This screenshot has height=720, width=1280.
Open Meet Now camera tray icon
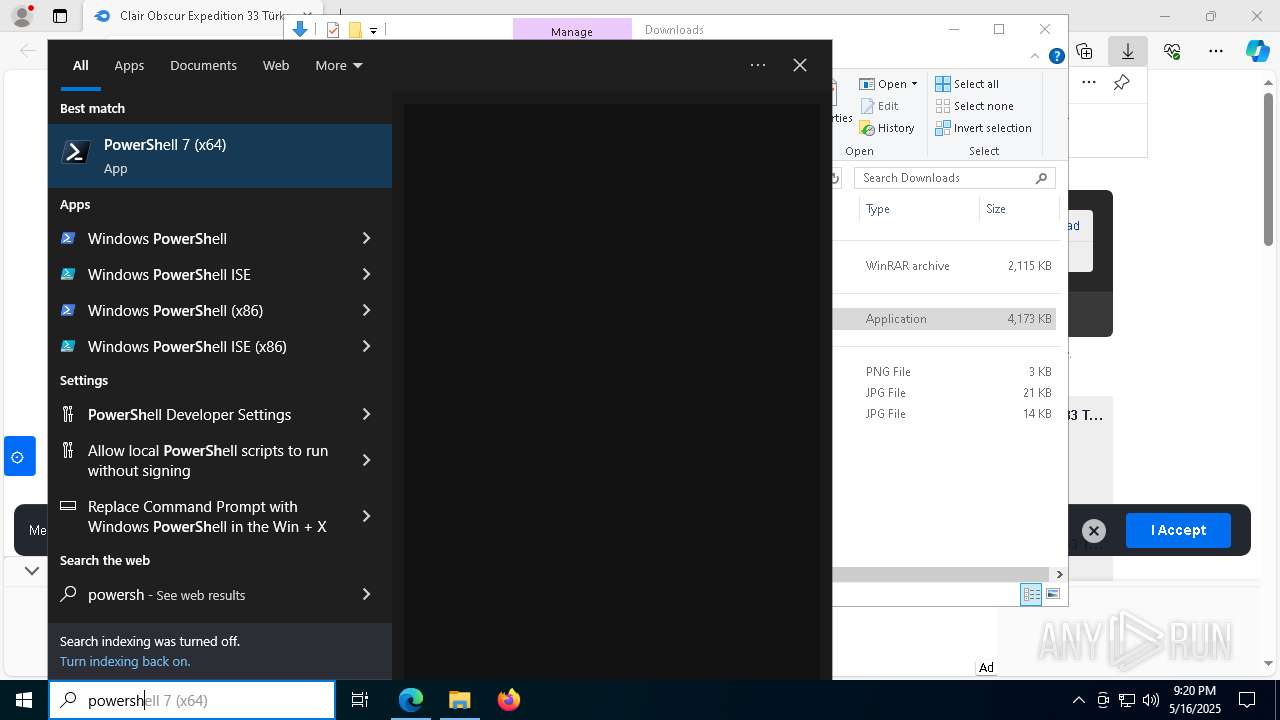1103,700
